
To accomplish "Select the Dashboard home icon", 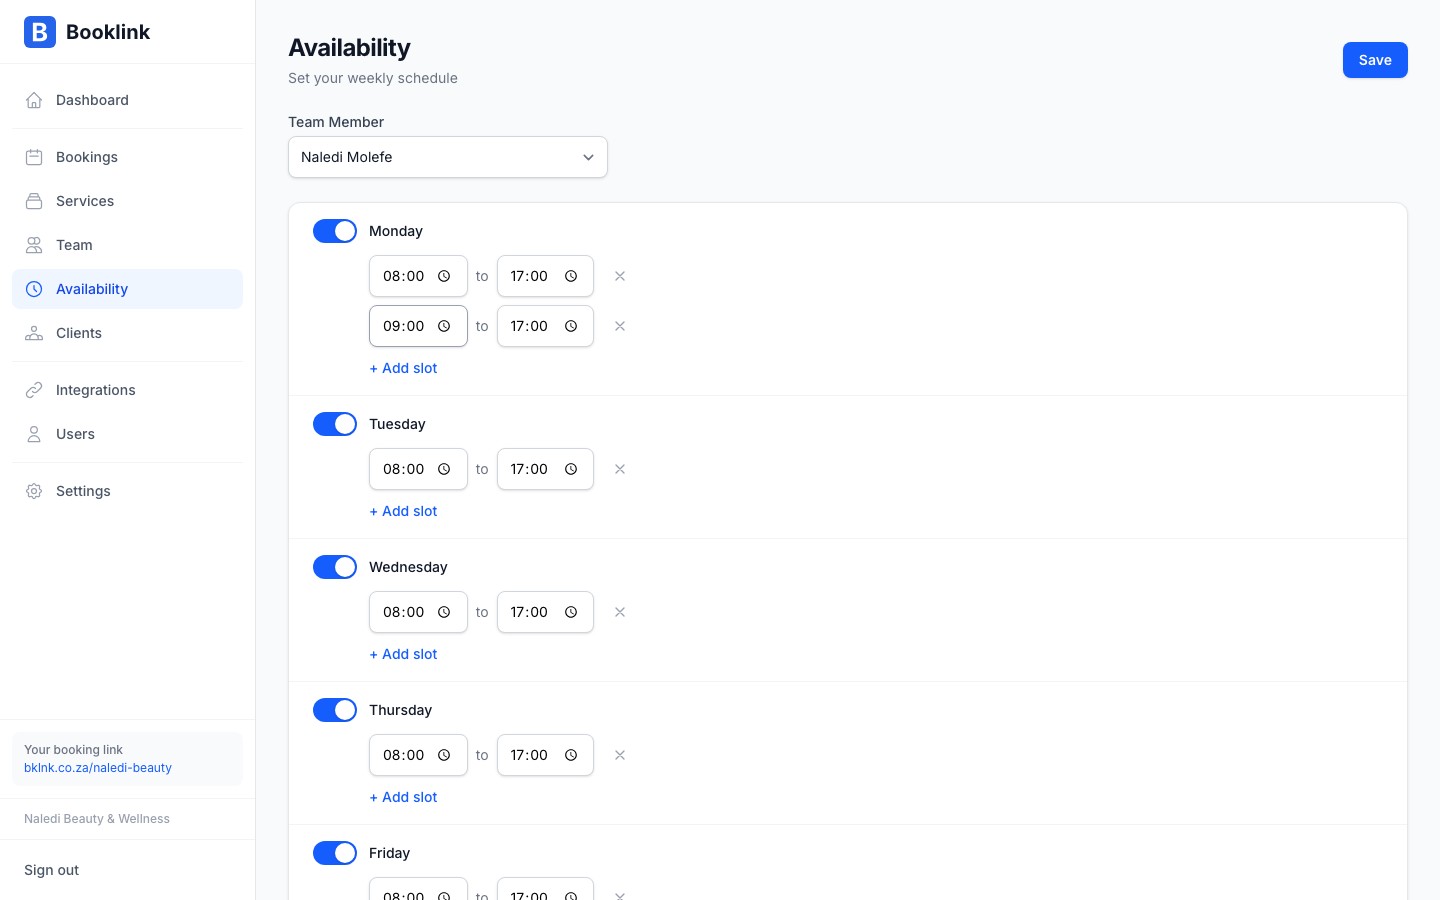I will click(x=34, y=100).
